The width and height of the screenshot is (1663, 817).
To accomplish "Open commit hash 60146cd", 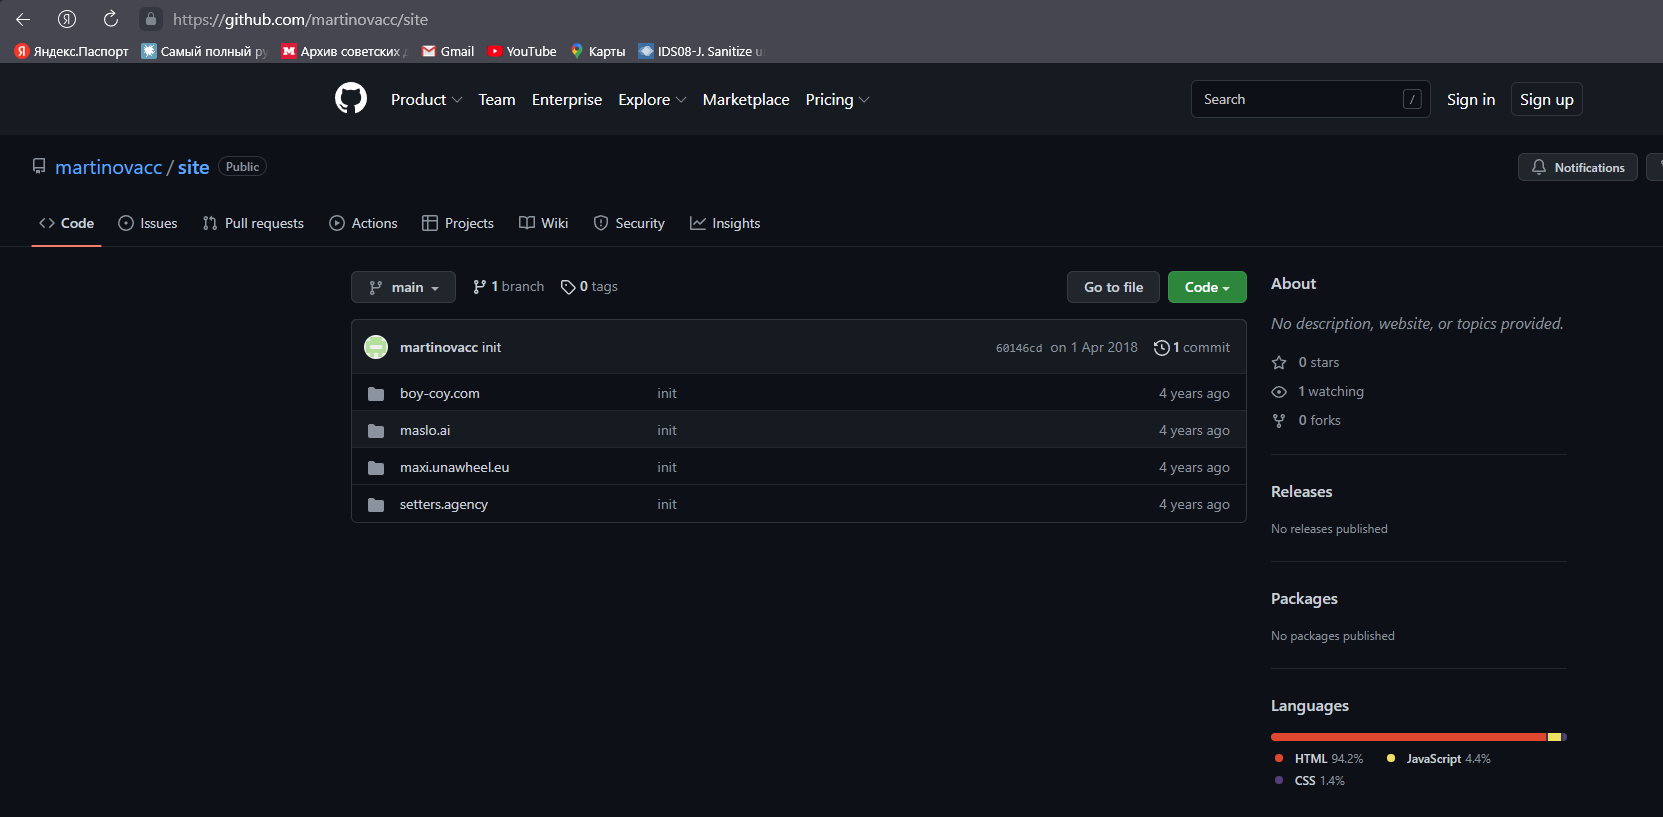I will tap(1019, 348).
